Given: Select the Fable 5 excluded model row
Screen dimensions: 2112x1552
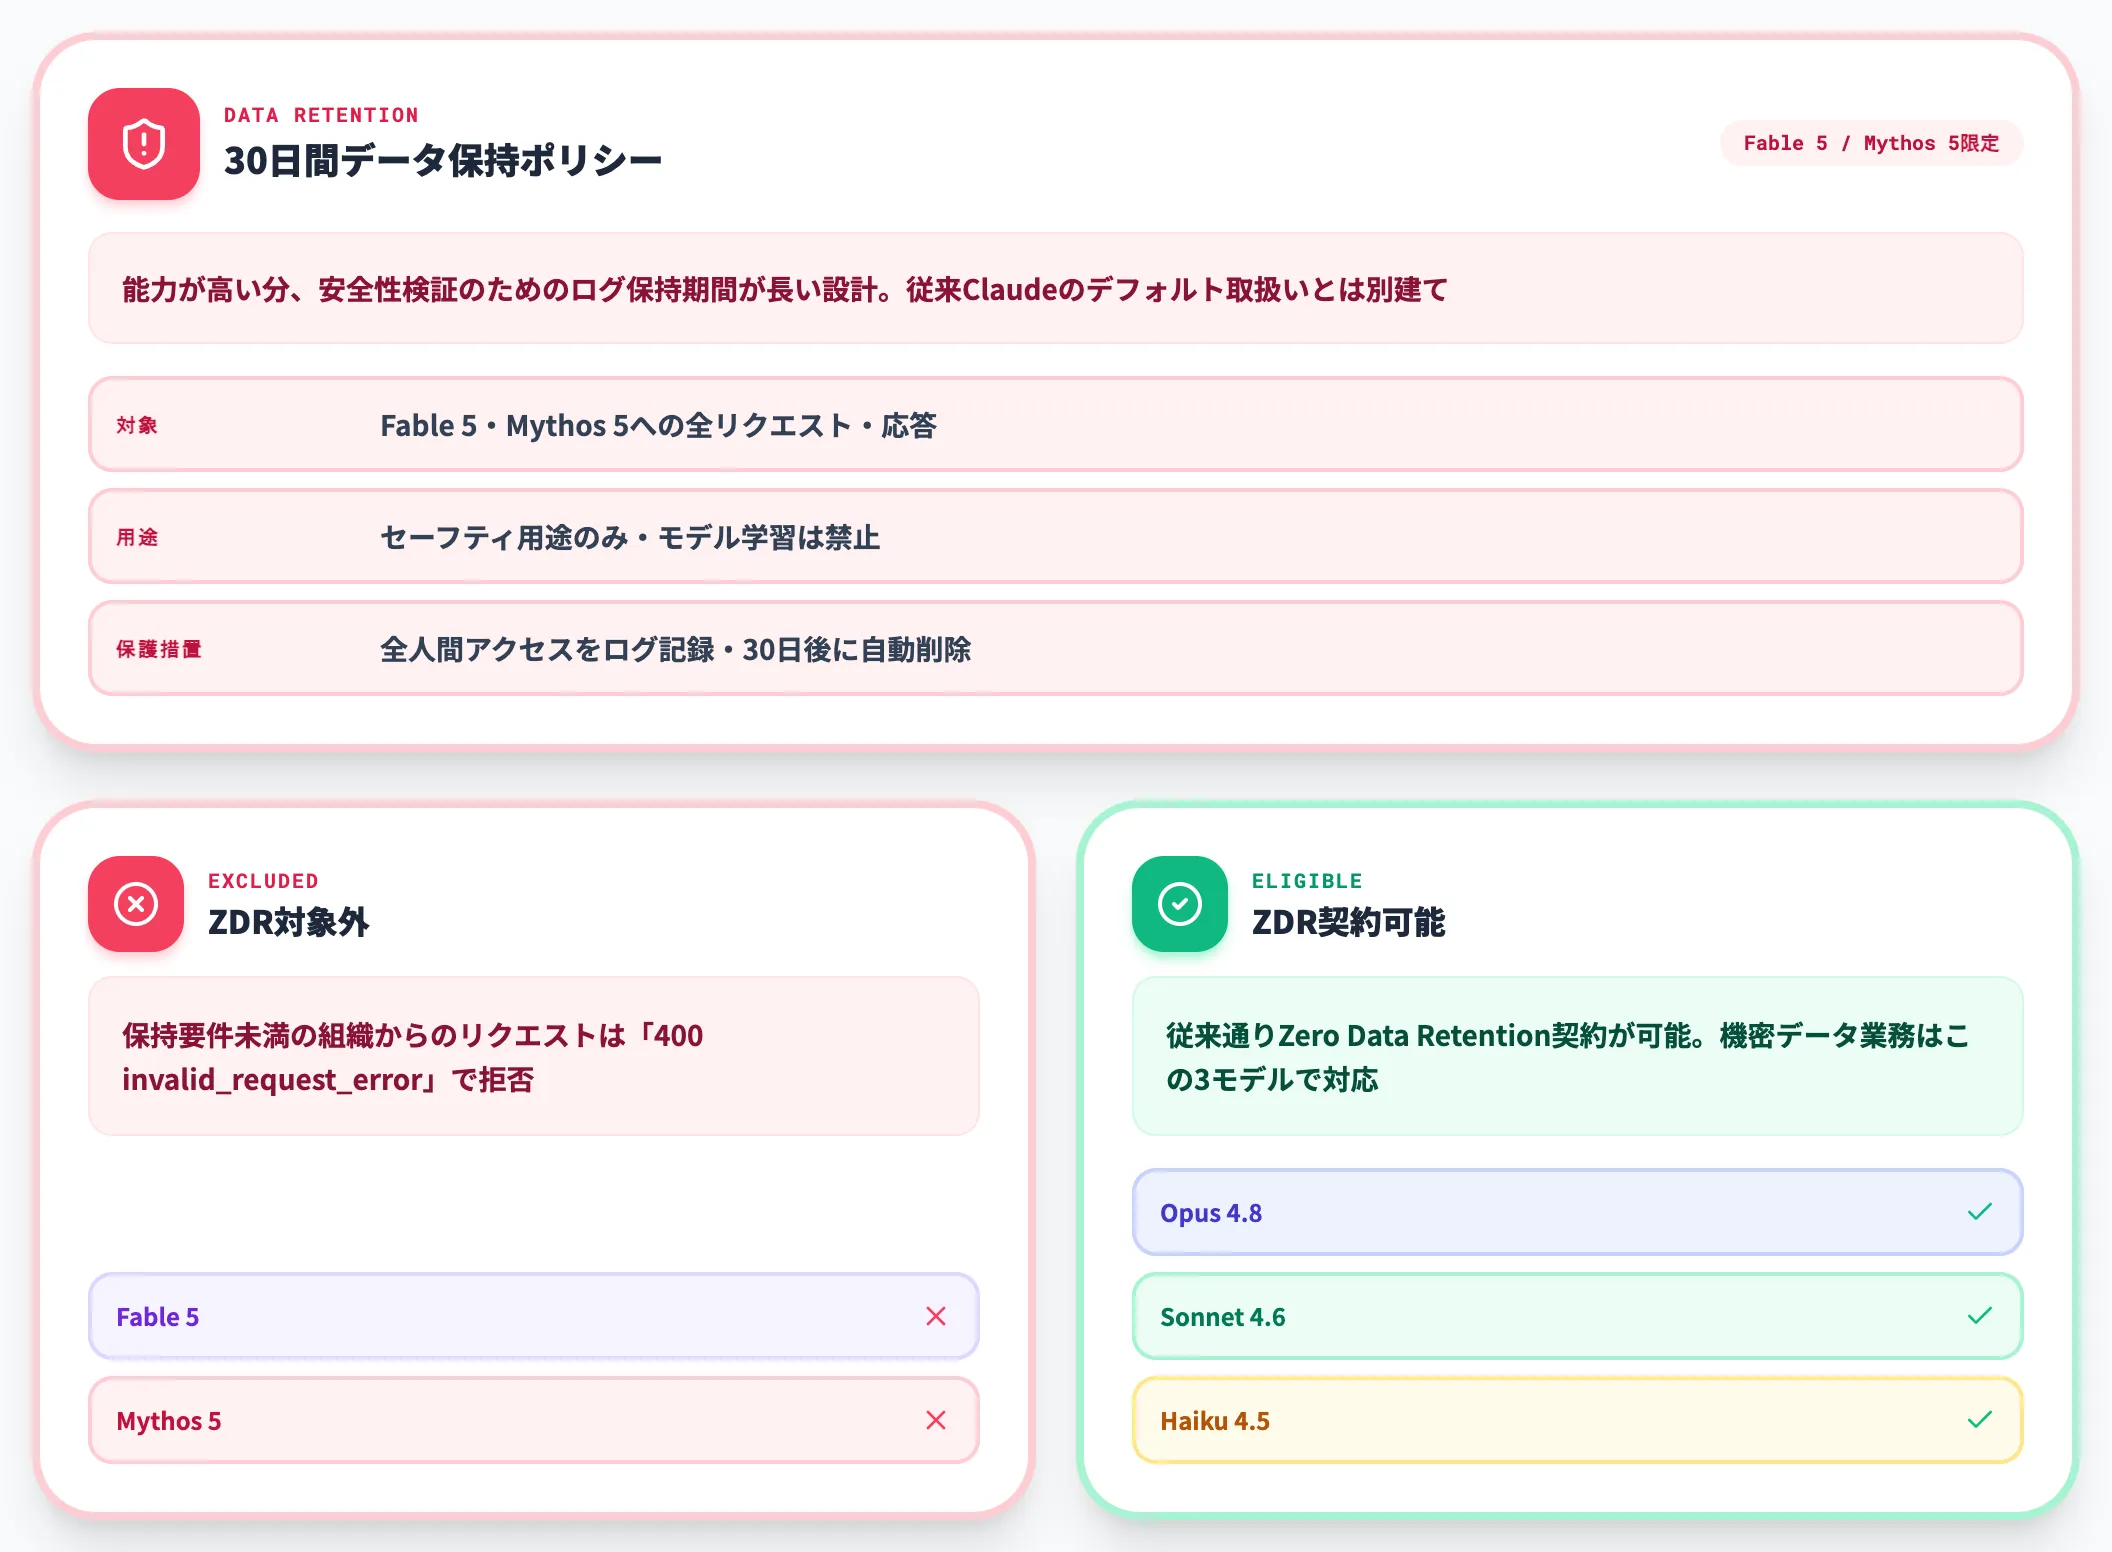Looking at the screenshot, I should tap(534, 1316).
